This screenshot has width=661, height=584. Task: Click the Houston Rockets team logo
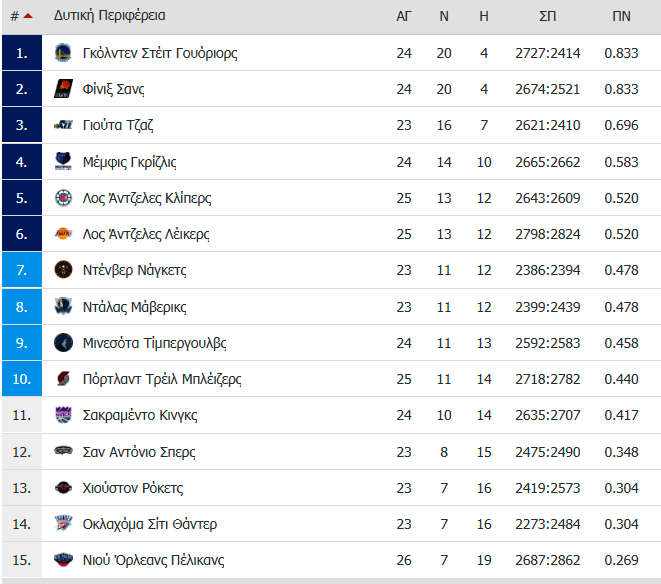[x=63, y=488]
